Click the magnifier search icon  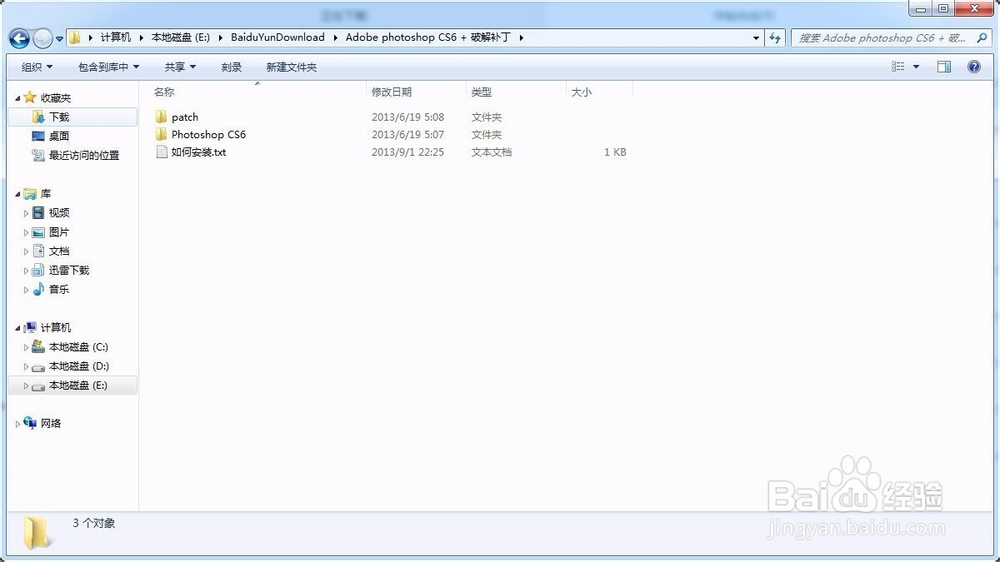(x=982, y=38)
